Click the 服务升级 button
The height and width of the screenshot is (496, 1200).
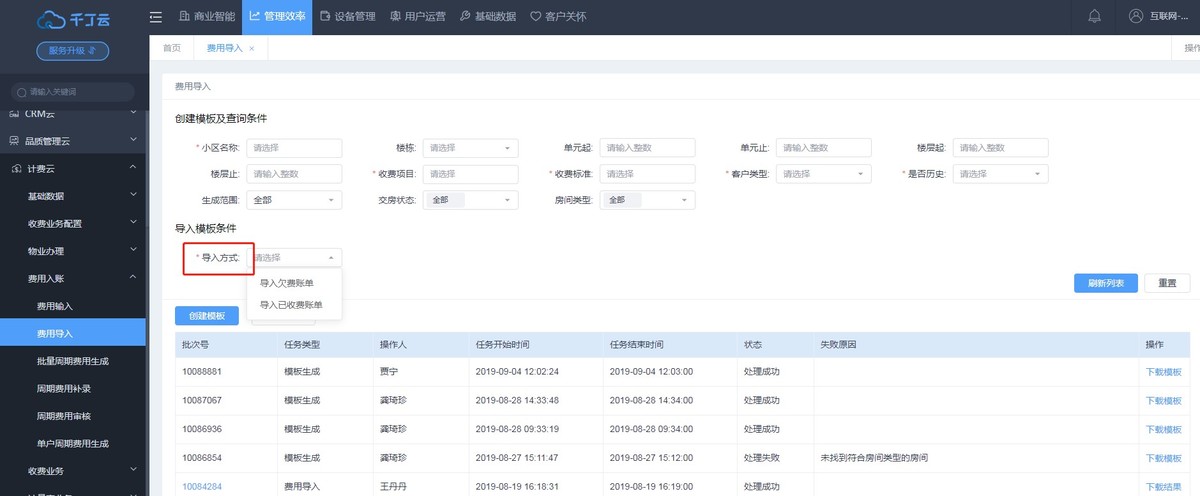pyautogui.click(x=73, y=51)
